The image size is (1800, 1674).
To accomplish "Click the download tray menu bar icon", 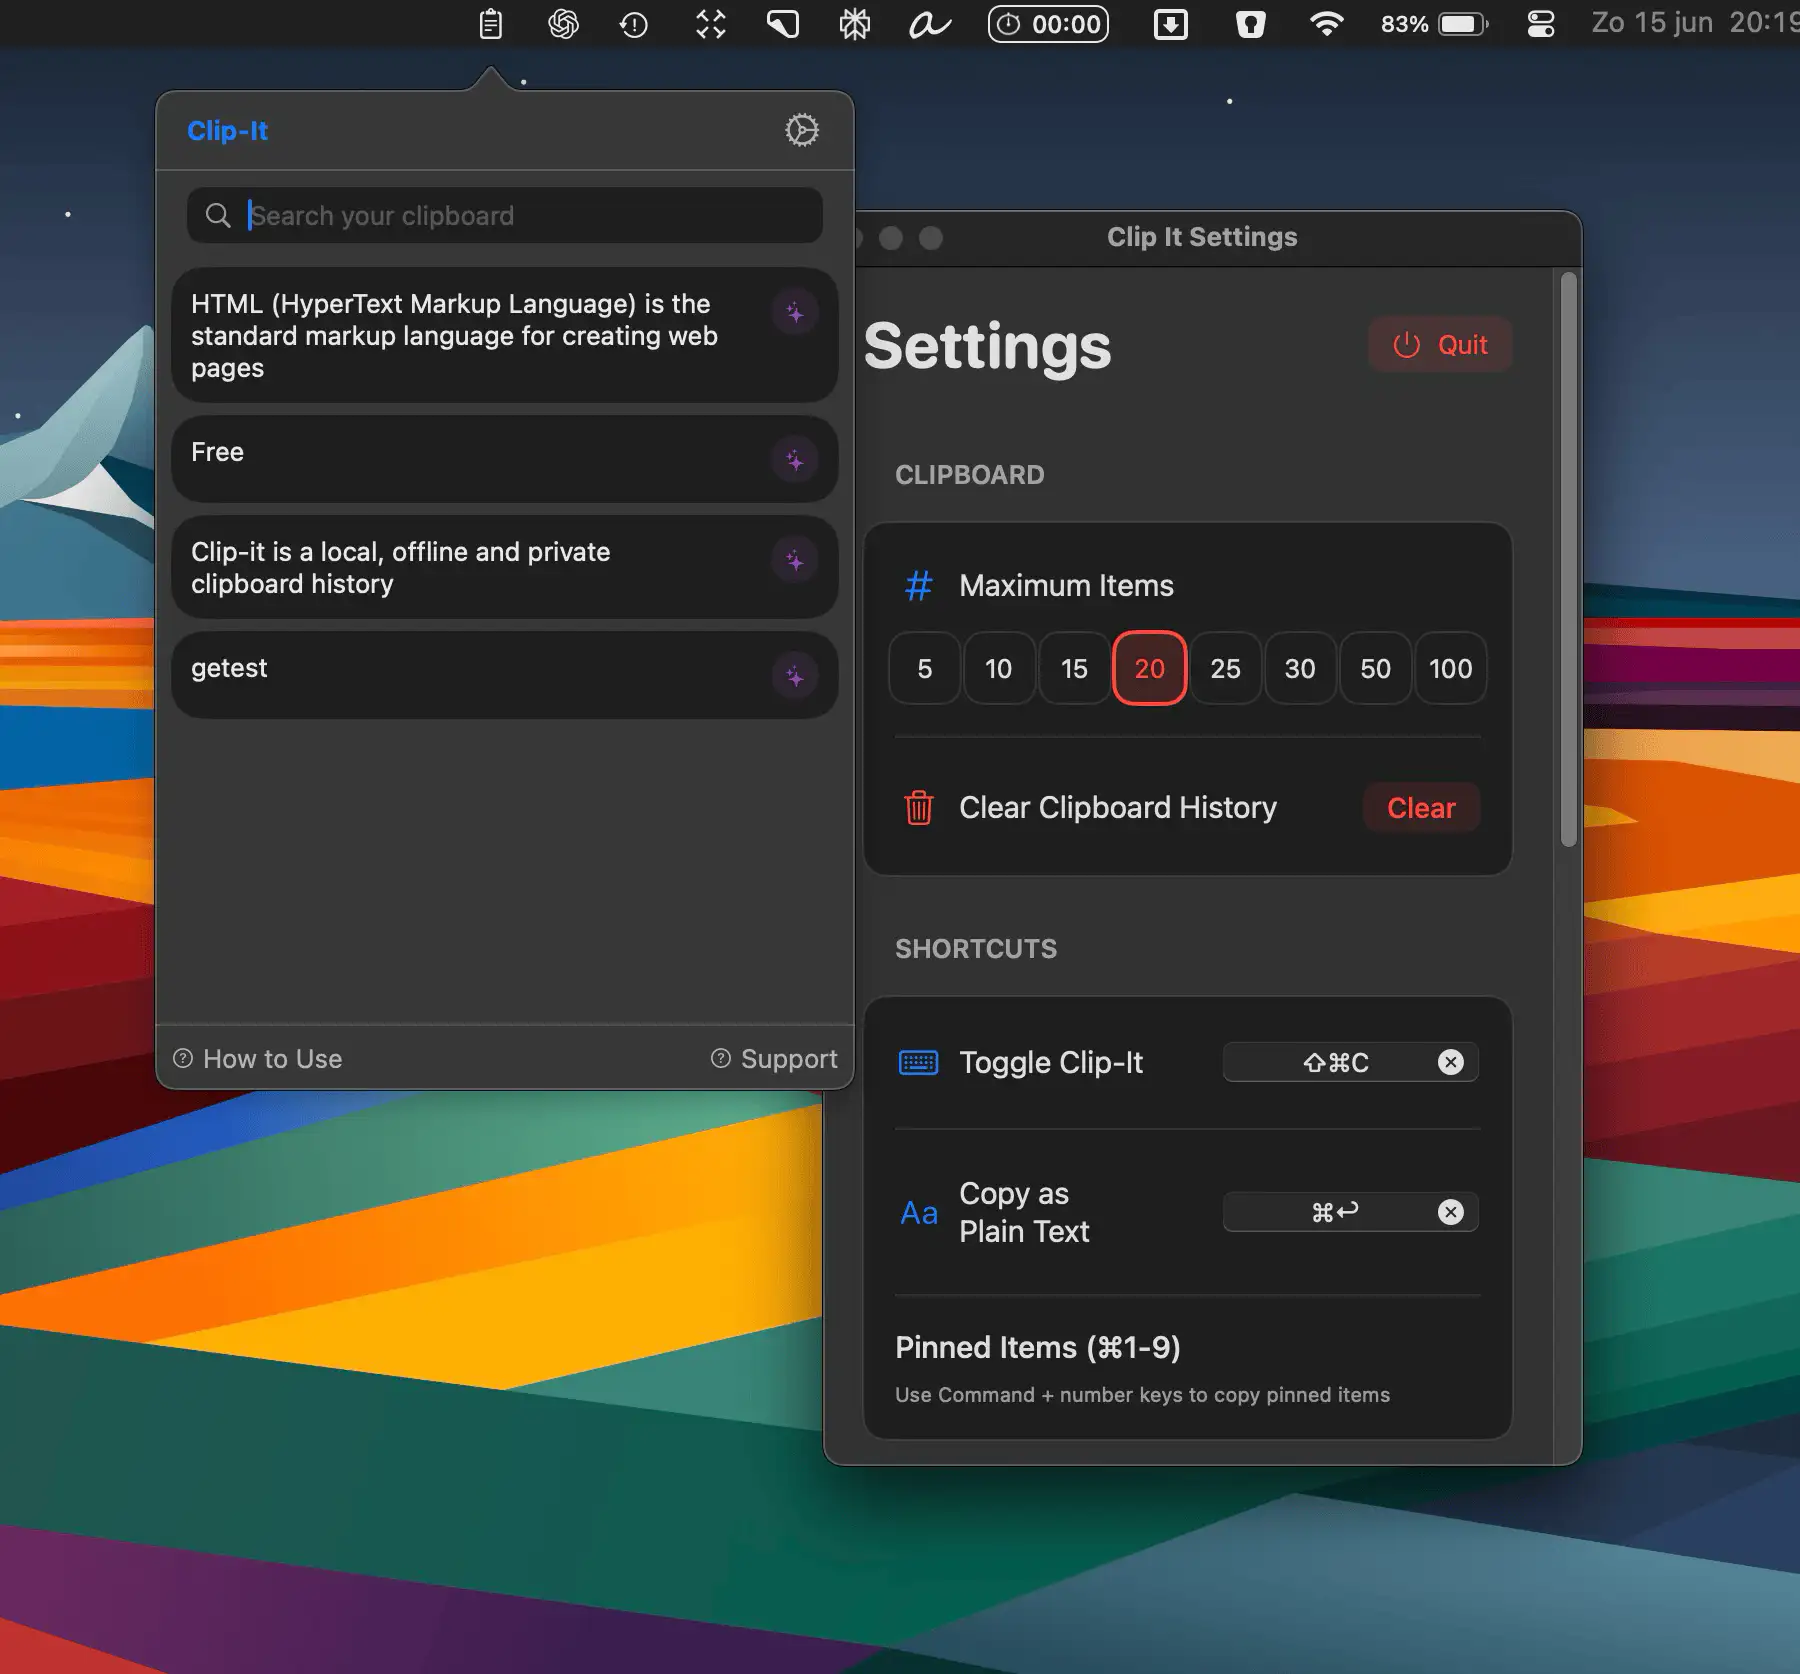I will pos(1170,24).
